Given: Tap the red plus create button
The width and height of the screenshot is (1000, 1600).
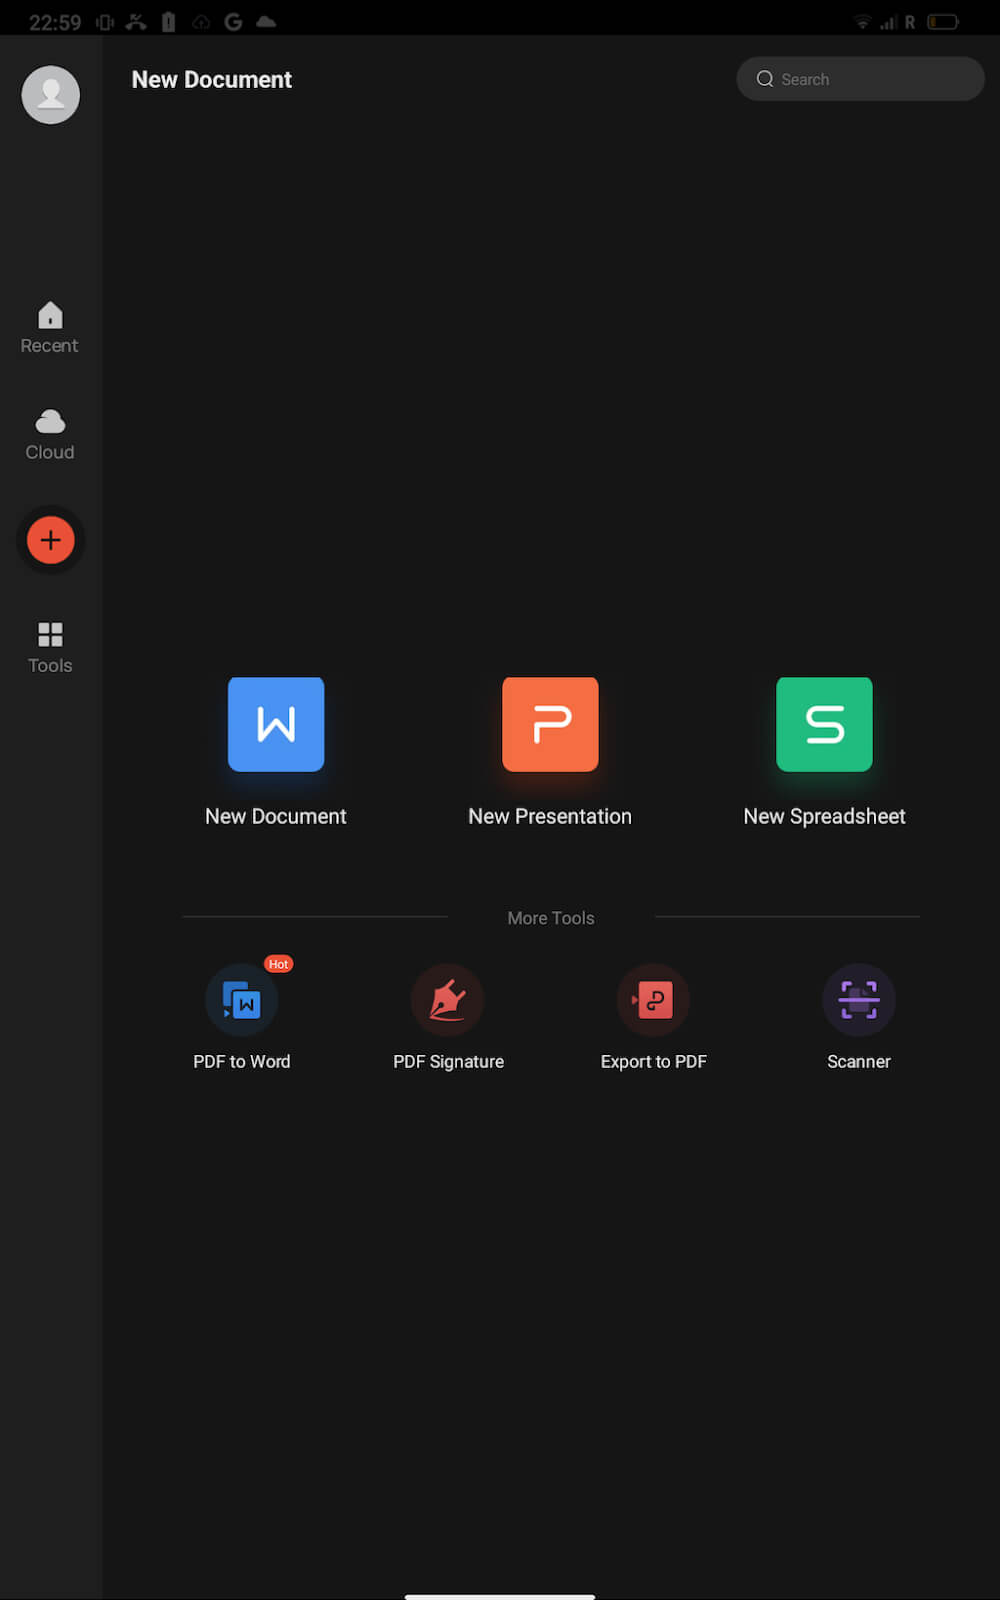Looking at the screenshot, I should 51,541.
